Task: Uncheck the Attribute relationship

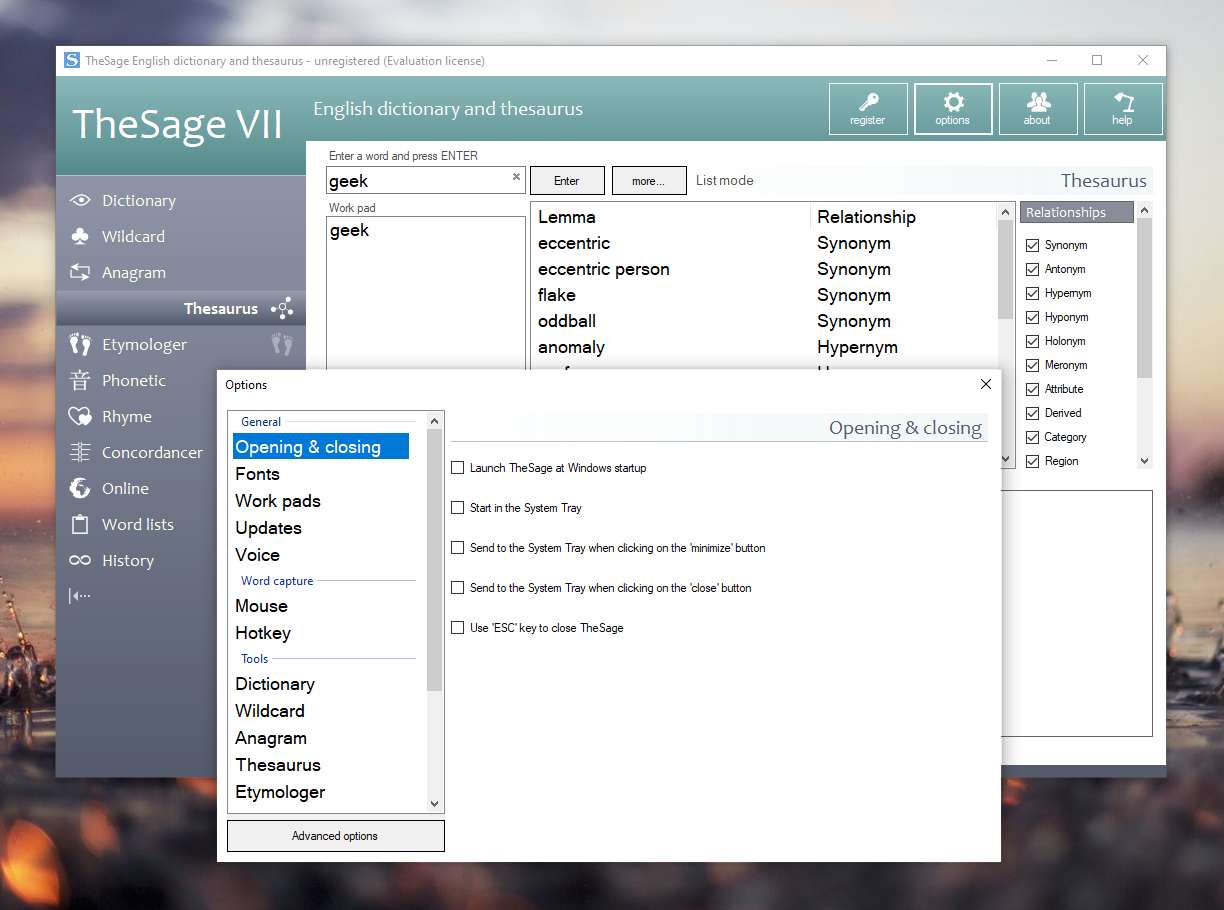Action: pyautogui.click(x=1033, y=389)
